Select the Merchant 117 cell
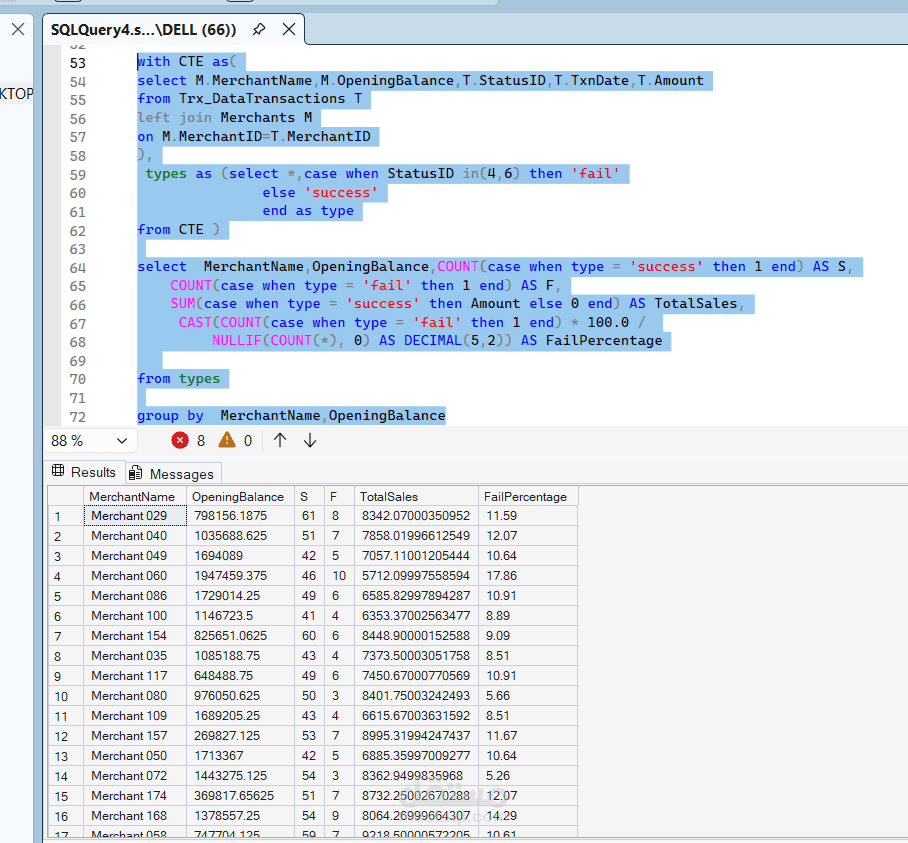 [135, 676]
